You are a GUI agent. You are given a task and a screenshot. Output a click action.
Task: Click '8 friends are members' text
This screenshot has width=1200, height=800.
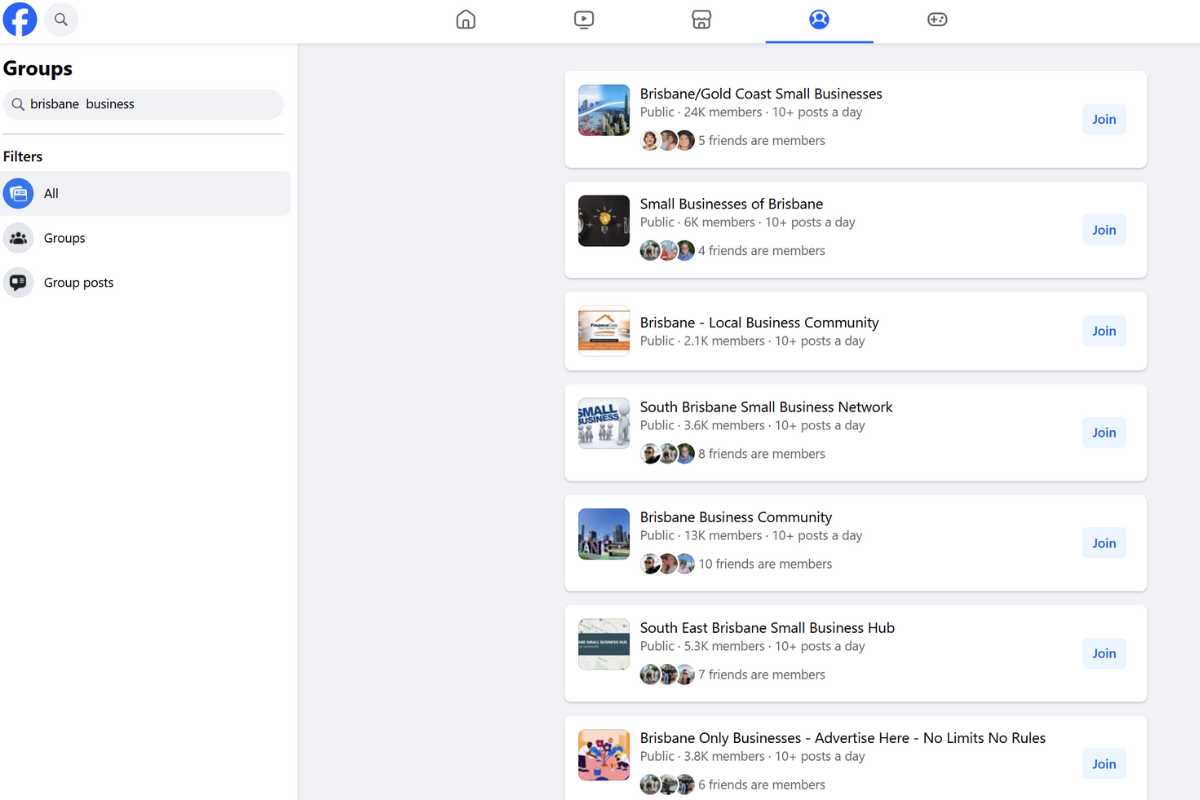coord(761,454)
